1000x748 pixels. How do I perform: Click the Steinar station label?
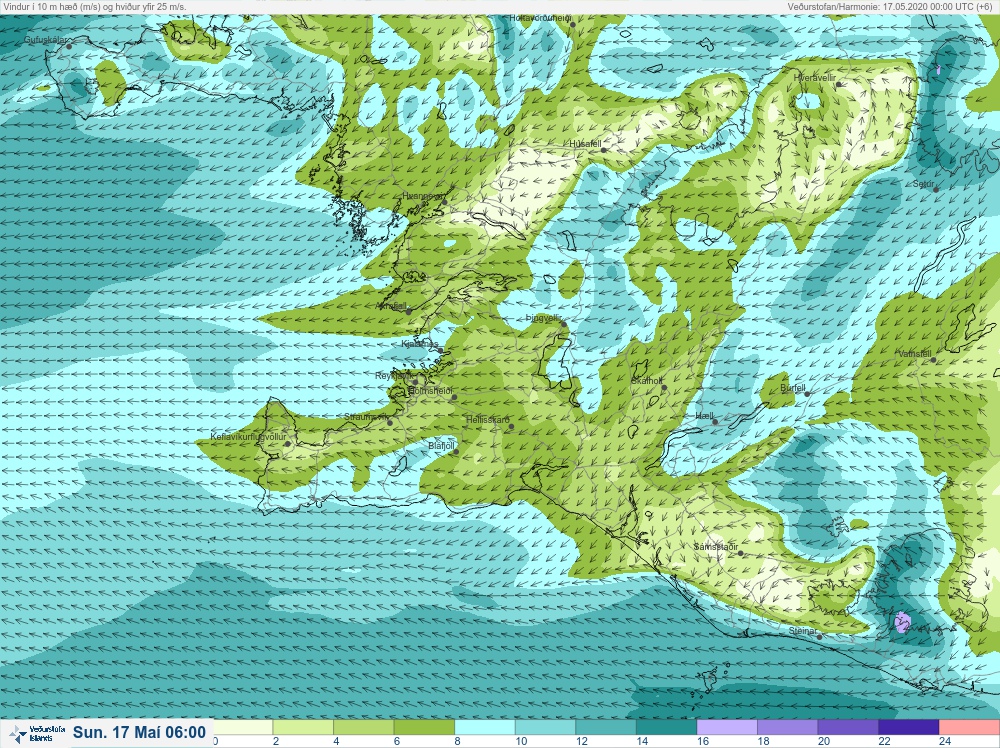(x=802, y=631)
